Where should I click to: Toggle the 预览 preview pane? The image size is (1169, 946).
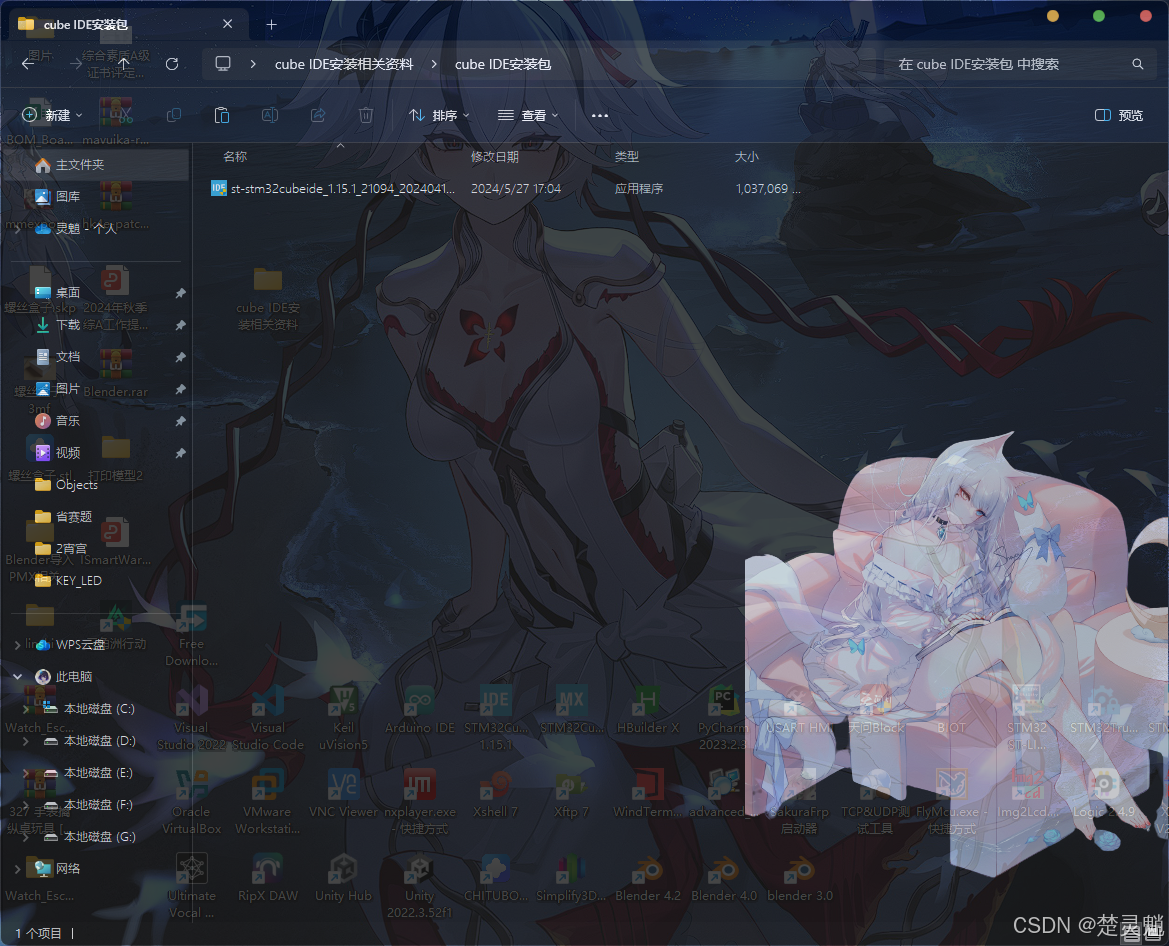pos(1118,116)
